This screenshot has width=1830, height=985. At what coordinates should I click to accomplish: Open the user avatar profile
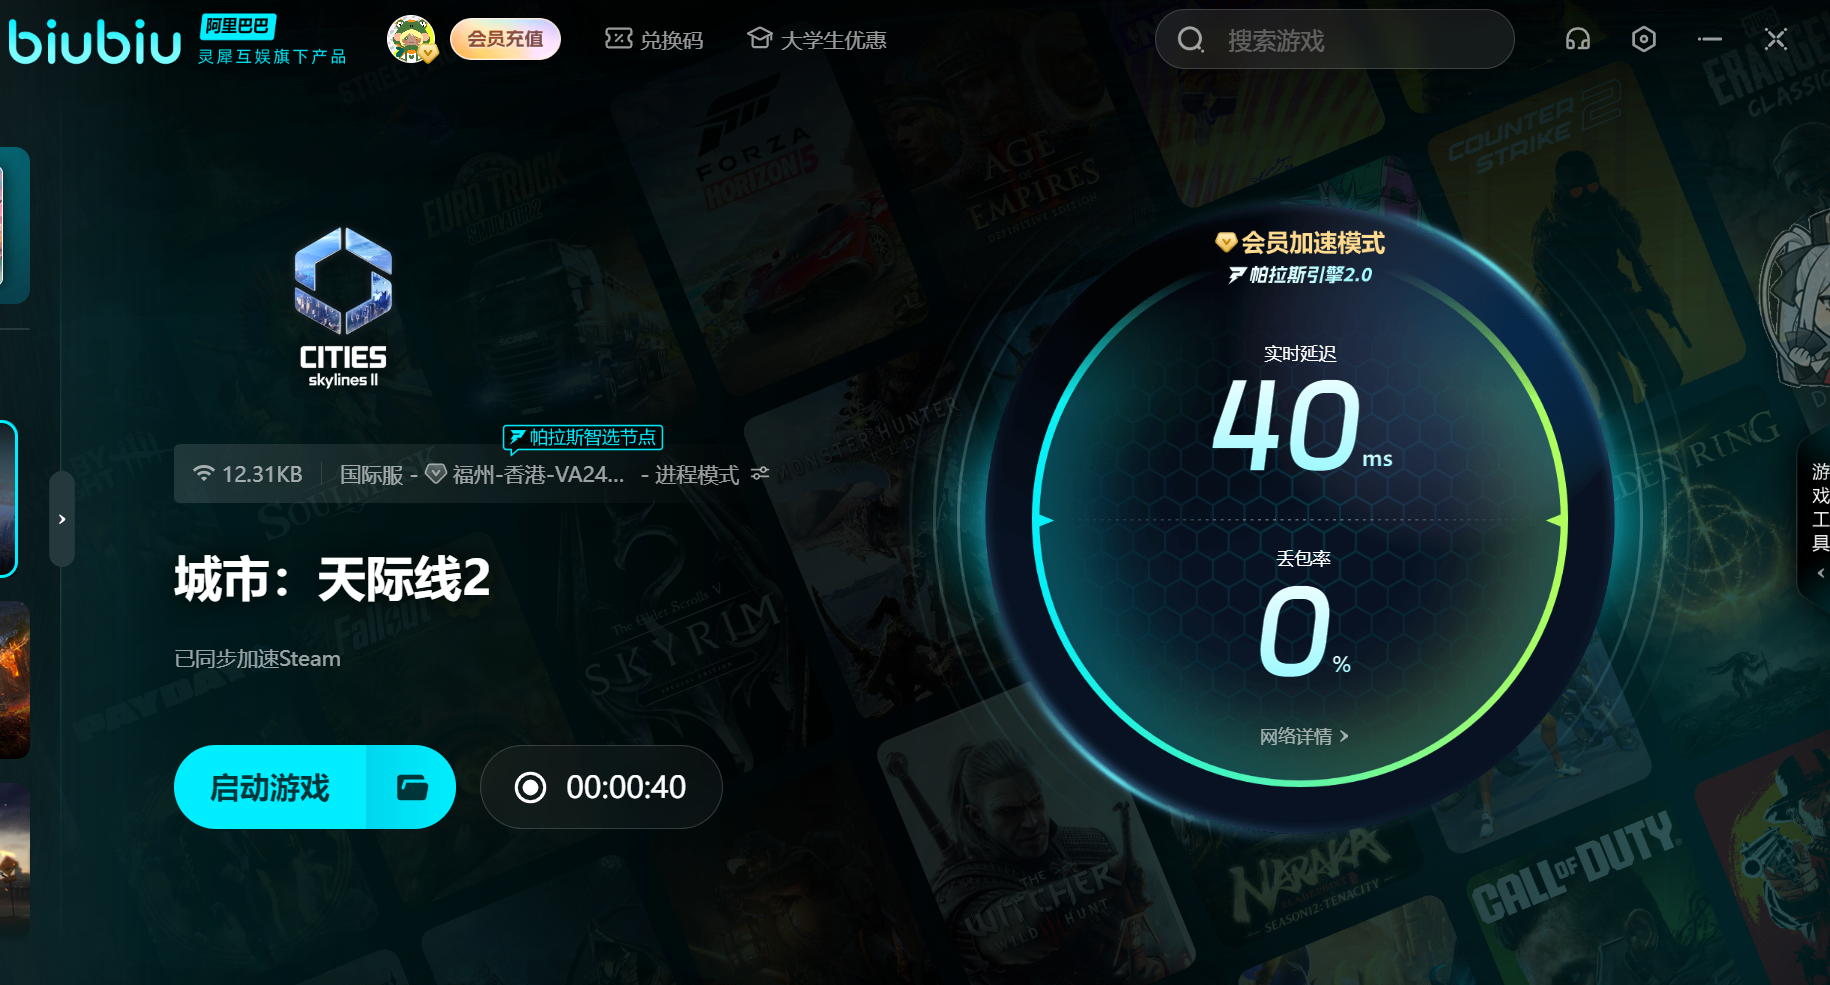pyautogui.click(x=411, y=40)
